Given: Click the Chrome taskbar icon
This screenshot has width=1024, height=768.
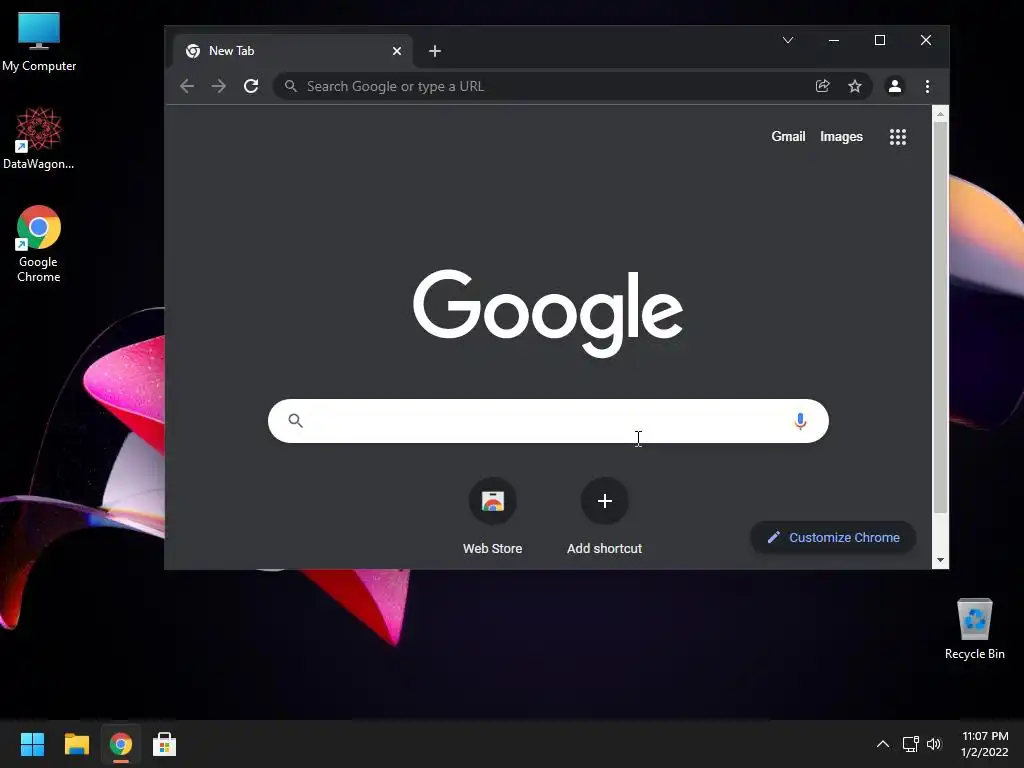Looking at the screenshot, I should [121, 744].
